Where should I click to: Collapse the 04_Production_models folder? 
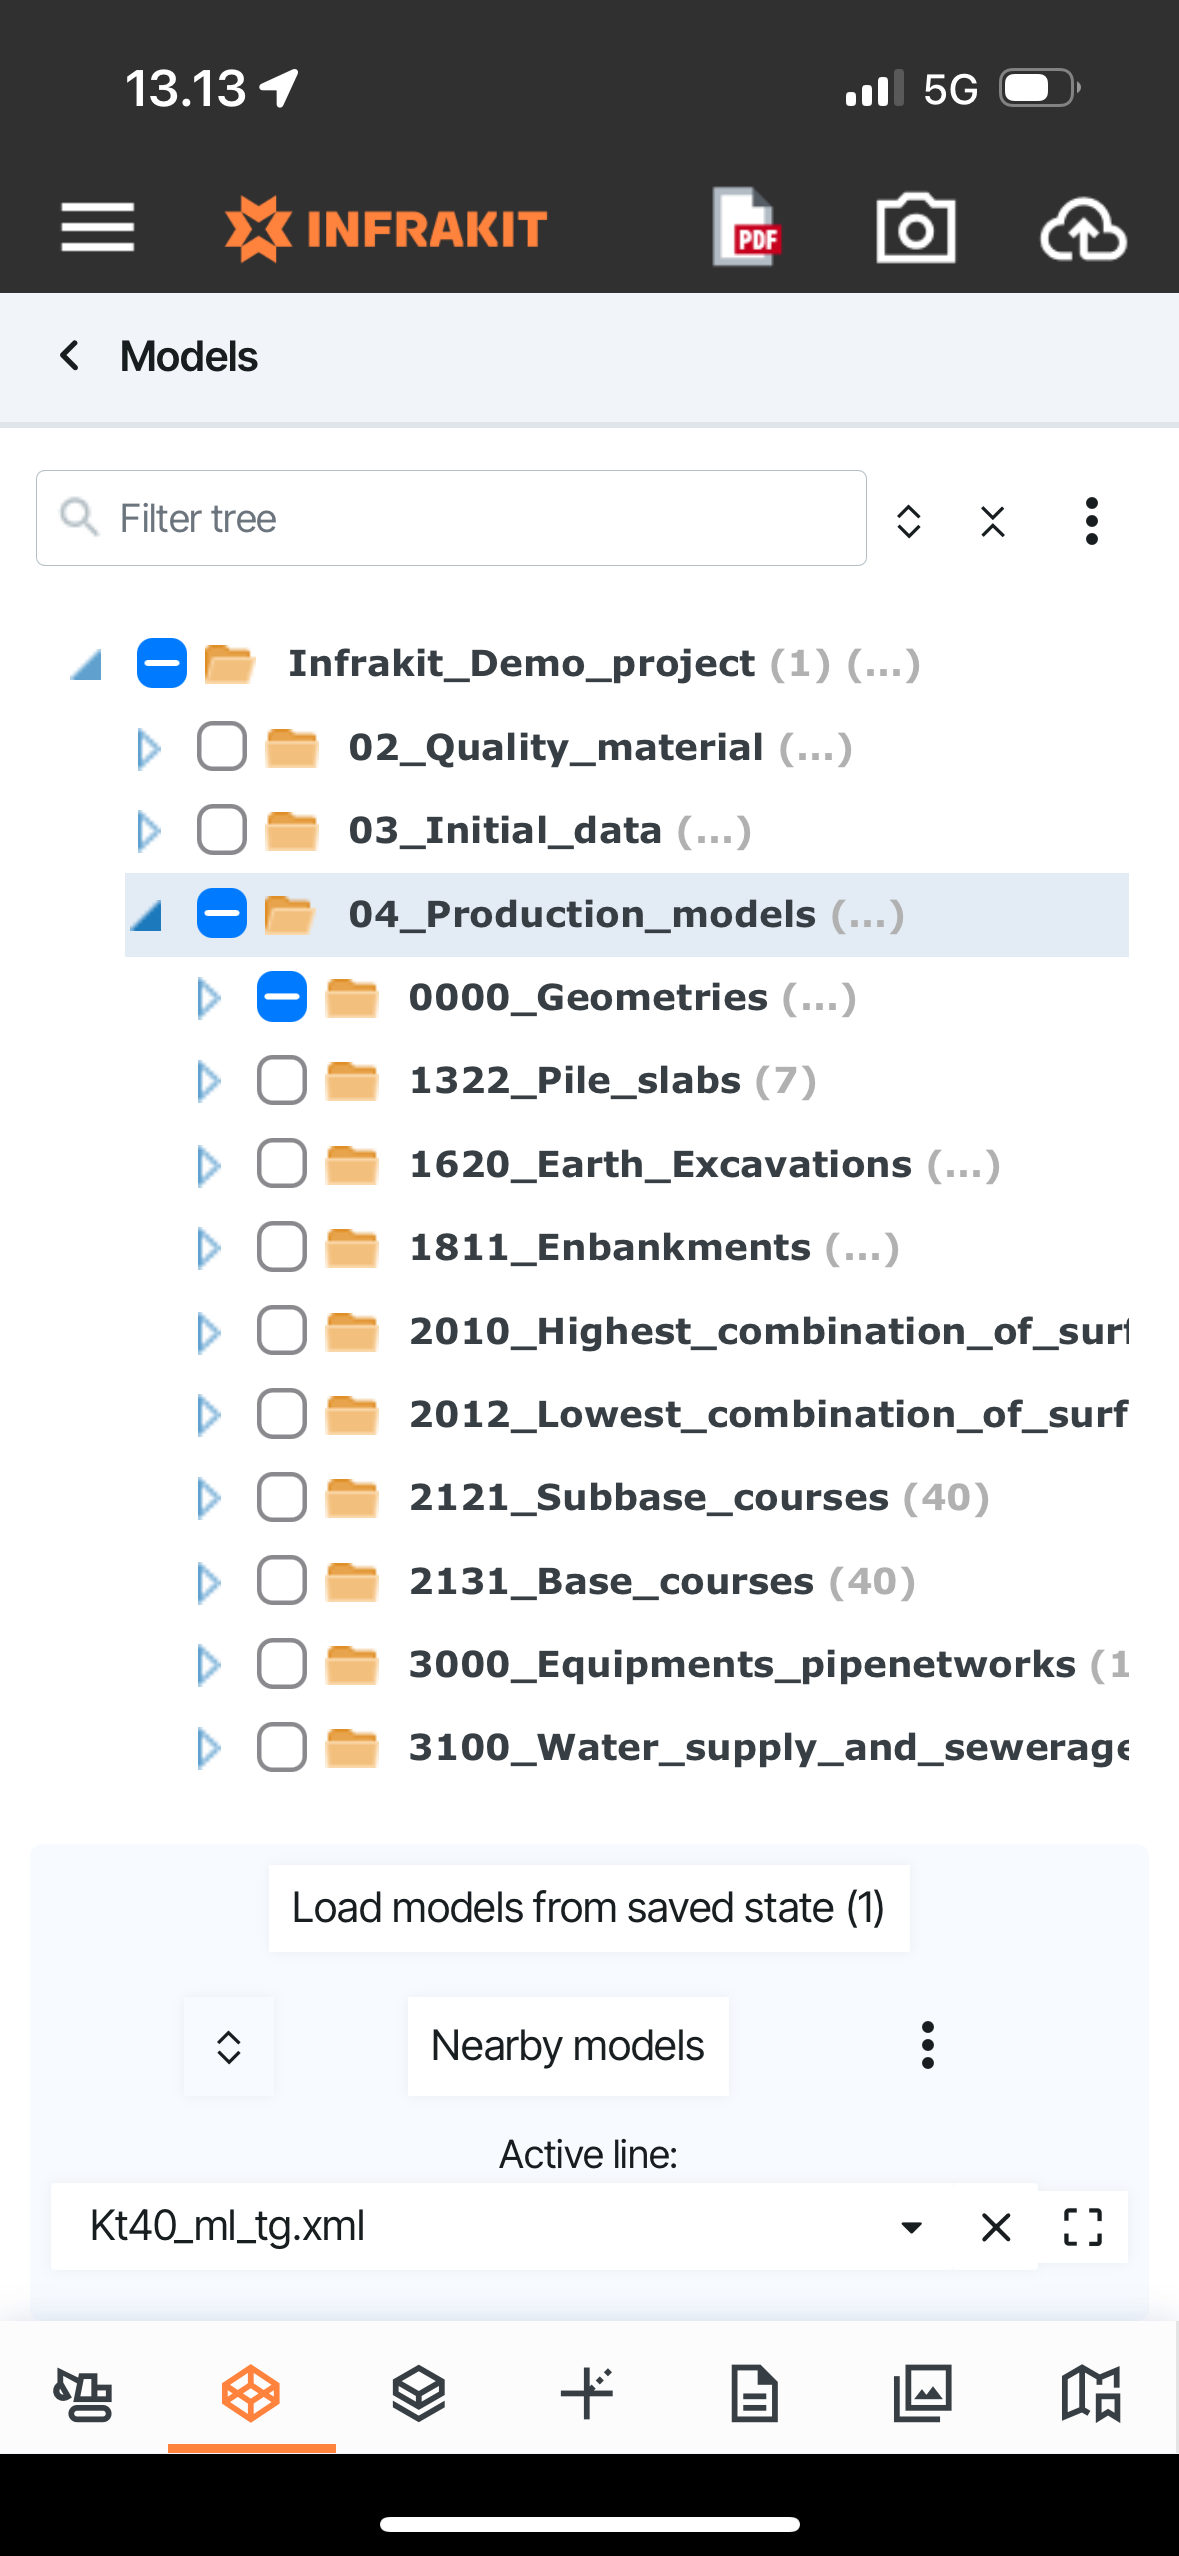coord(148,915)
